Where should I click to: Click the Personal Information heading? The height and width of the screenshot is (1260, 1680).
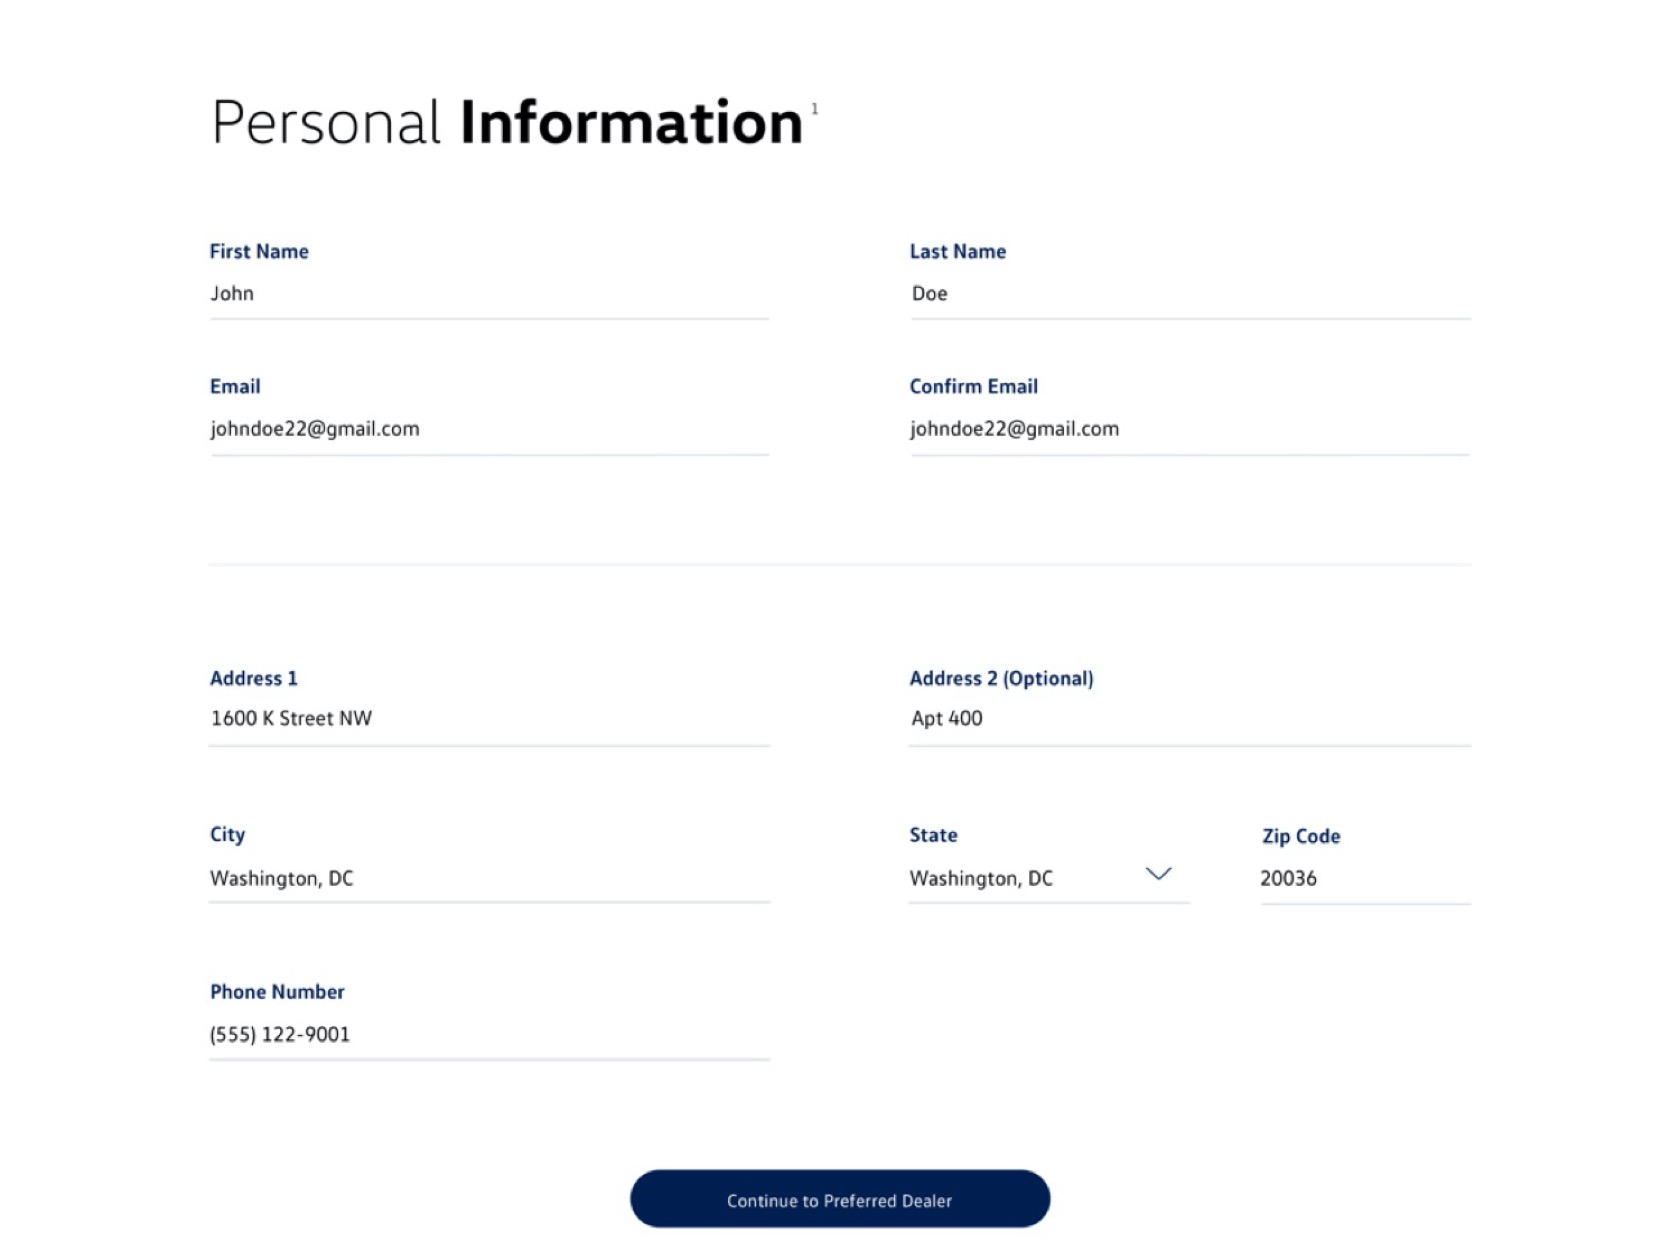(x=507, y=123)
